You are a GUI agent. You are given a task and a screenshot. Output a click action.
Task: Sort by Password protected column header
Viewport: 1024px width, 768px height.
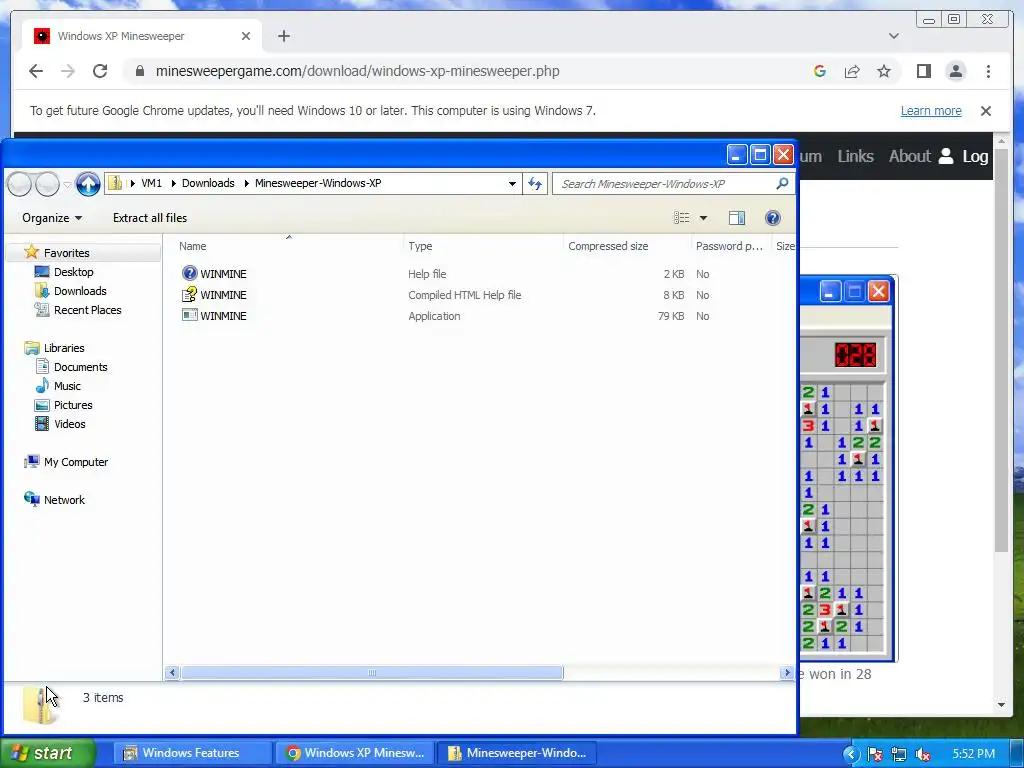(x=731, y=246)
